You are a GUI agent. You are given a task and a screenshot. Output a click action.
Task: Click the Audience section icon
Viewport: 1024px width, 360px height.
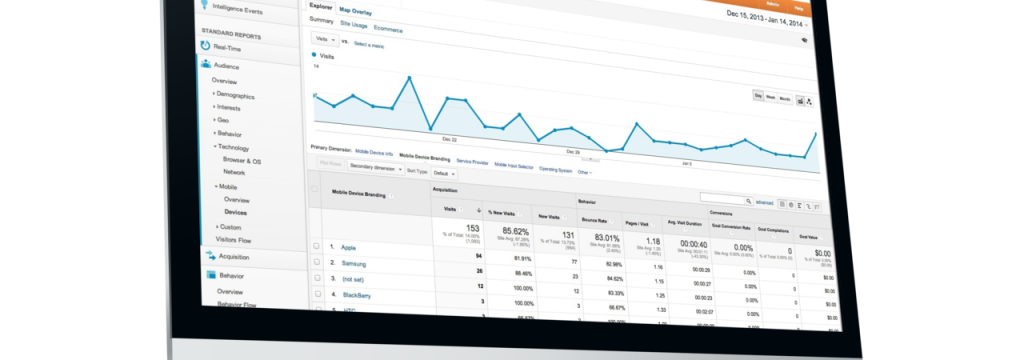pos(206,64)
